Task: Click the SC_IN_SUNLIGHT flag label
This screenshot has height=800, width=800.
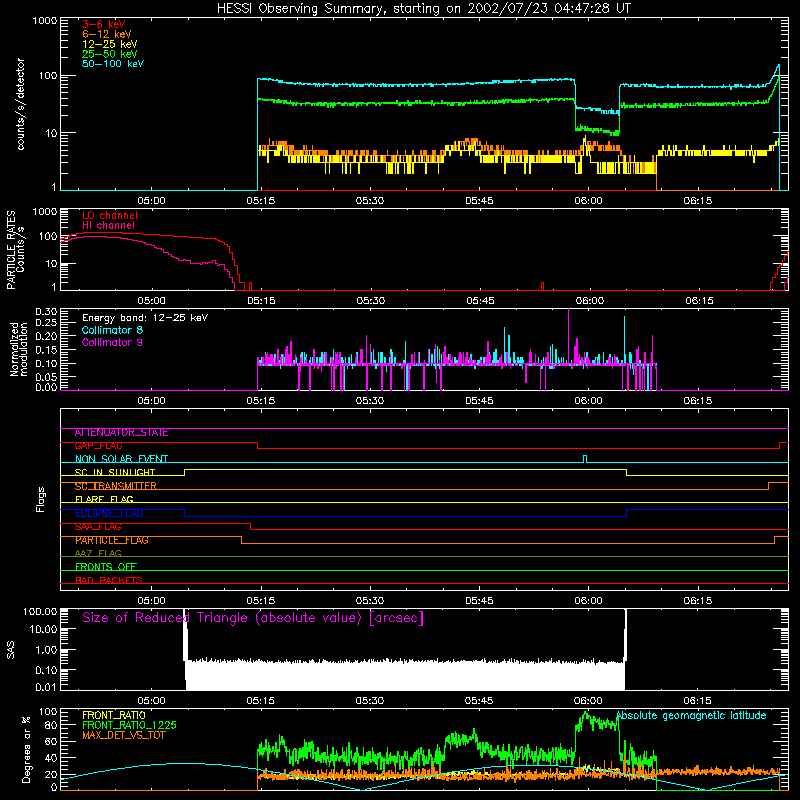Action: [x=115, y=472]
